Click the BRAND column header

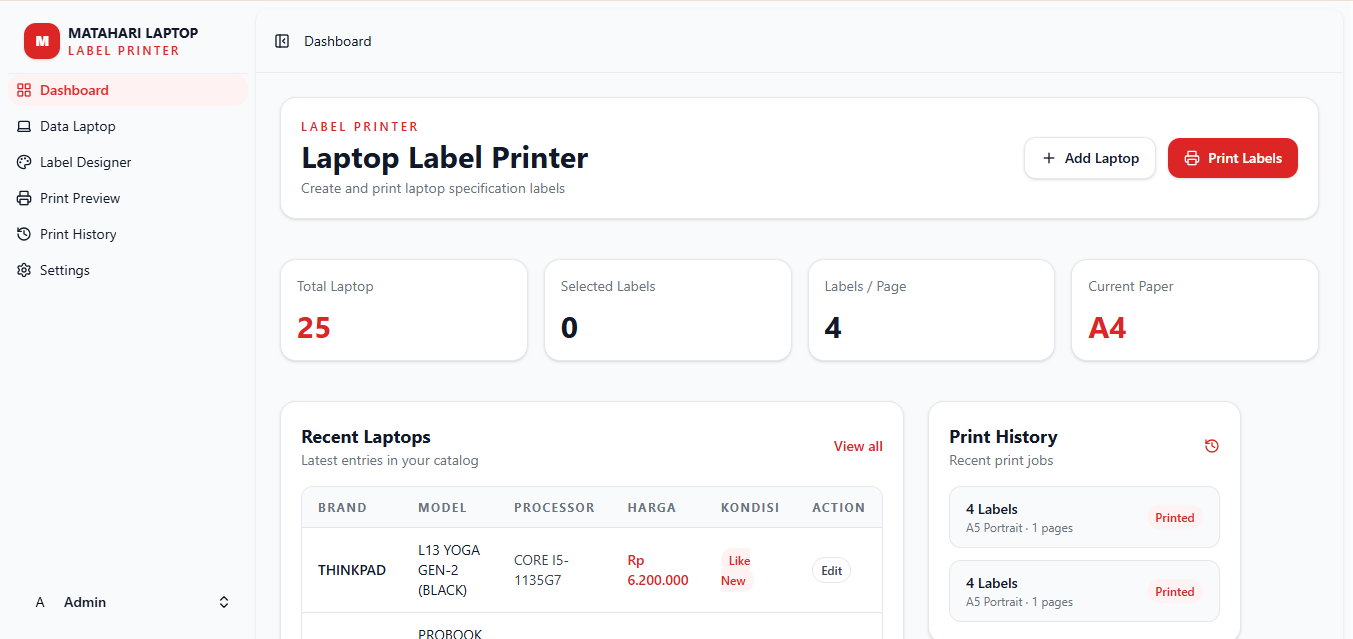click(342, 507)
